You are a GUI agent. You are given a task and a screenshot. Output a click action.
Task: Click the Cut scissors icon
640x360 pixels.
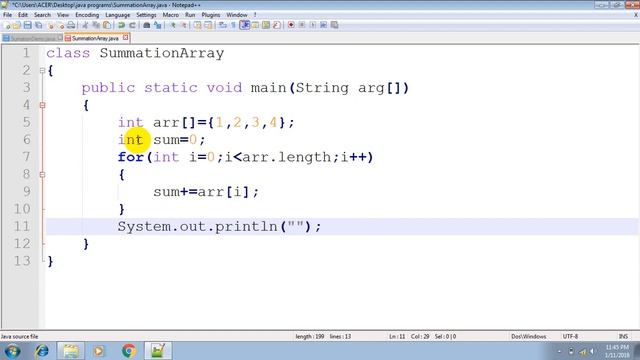pyautogui.click(x=85, y=25)
